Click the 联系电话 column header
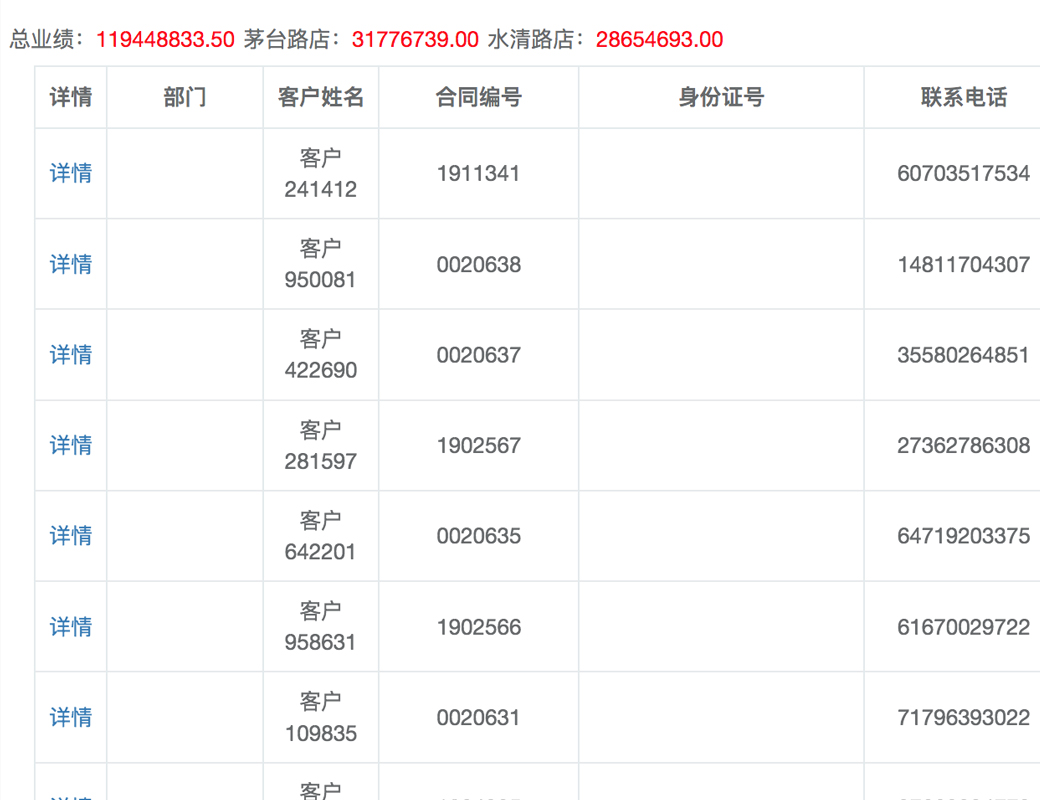 [x=963, y=97]
